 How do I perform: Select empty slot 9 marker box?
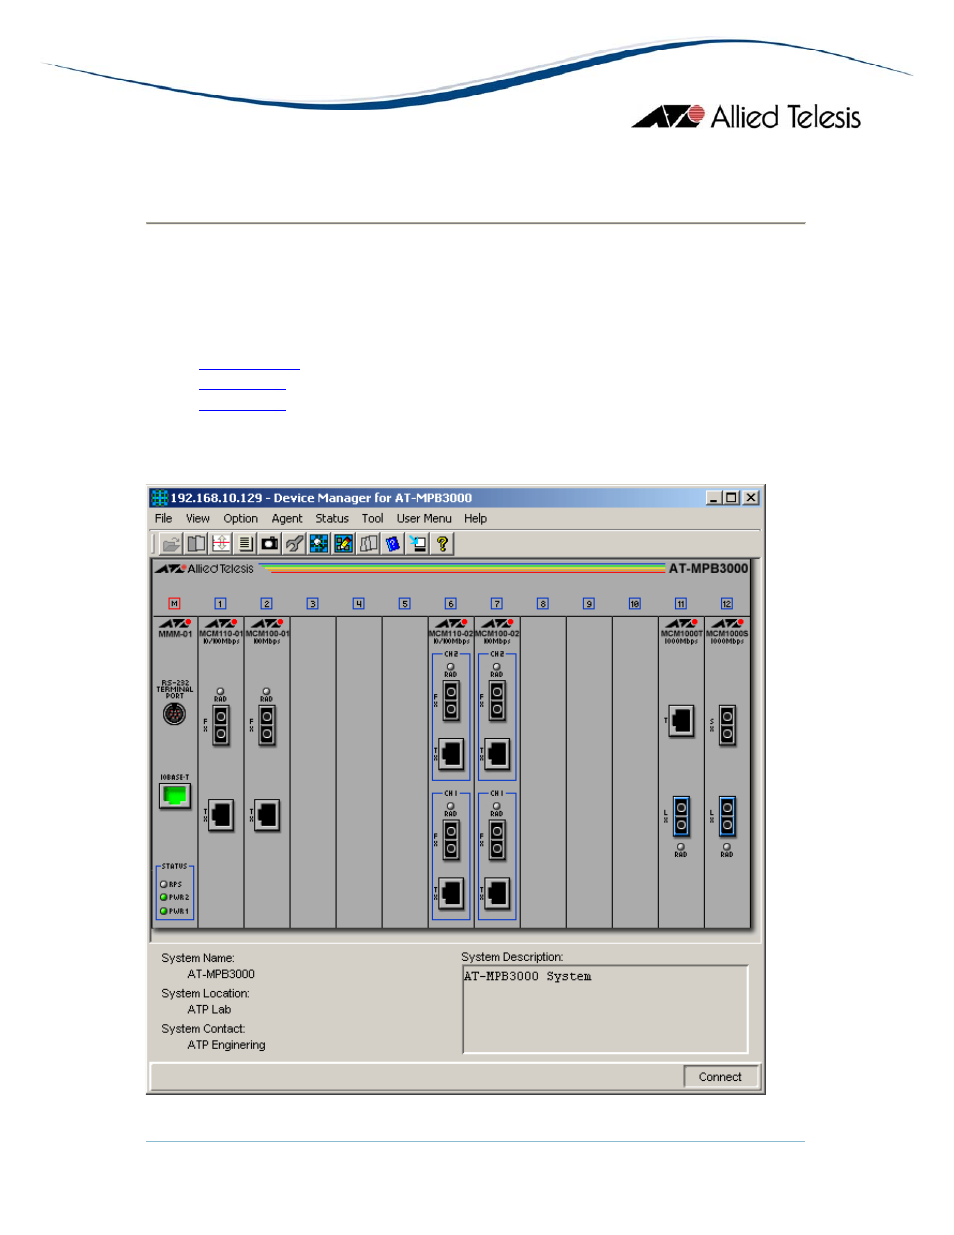pyautogui.click(x=588, y=604)
